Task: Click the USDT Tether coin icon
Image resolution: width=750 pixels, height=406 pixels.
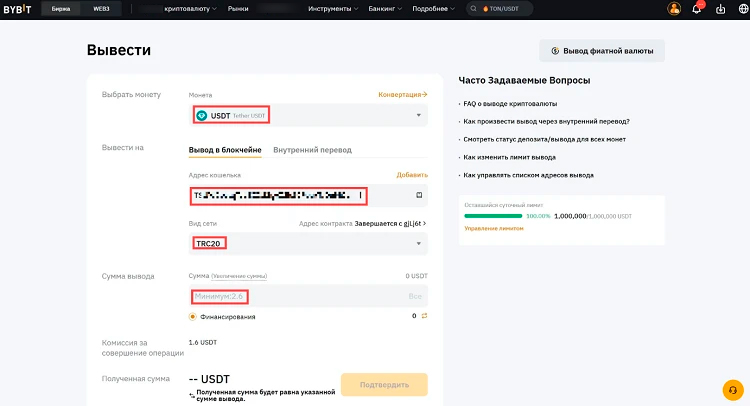Action: (x=201, y=116)
